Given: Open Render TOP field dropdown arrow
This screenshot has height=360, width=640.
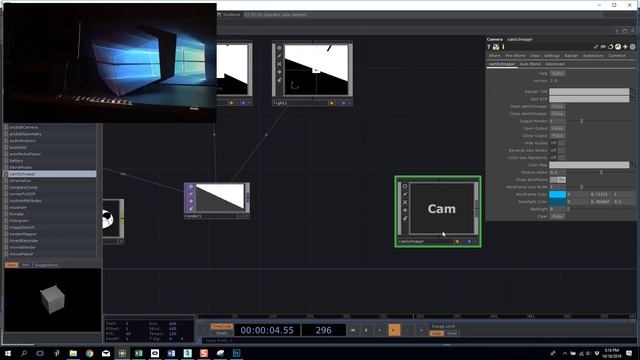Looking at the screenshot, I should tap(633, 92).
